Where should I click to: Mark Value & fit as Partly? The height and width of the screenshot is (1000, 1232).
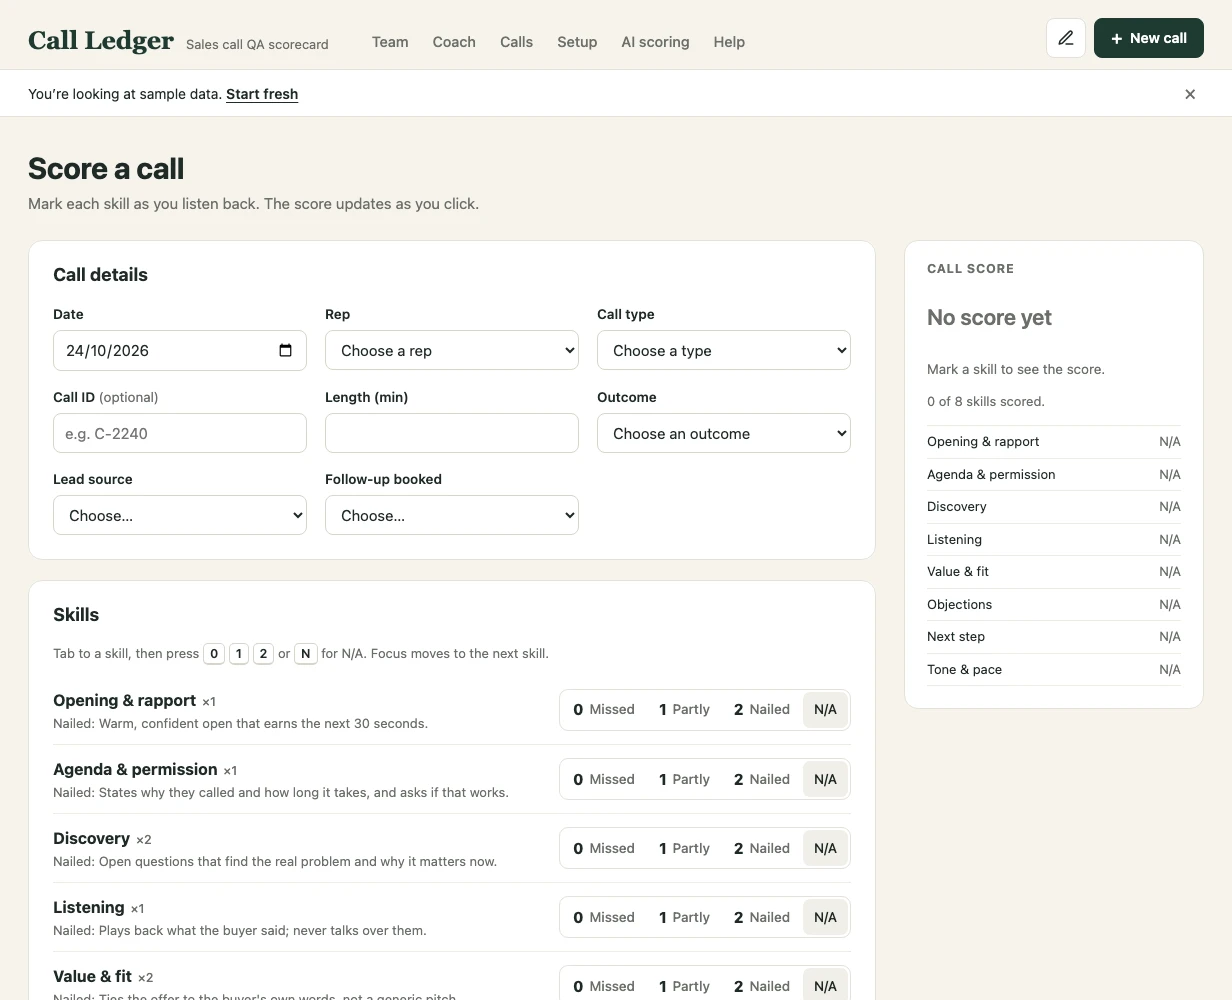point(684,986)
